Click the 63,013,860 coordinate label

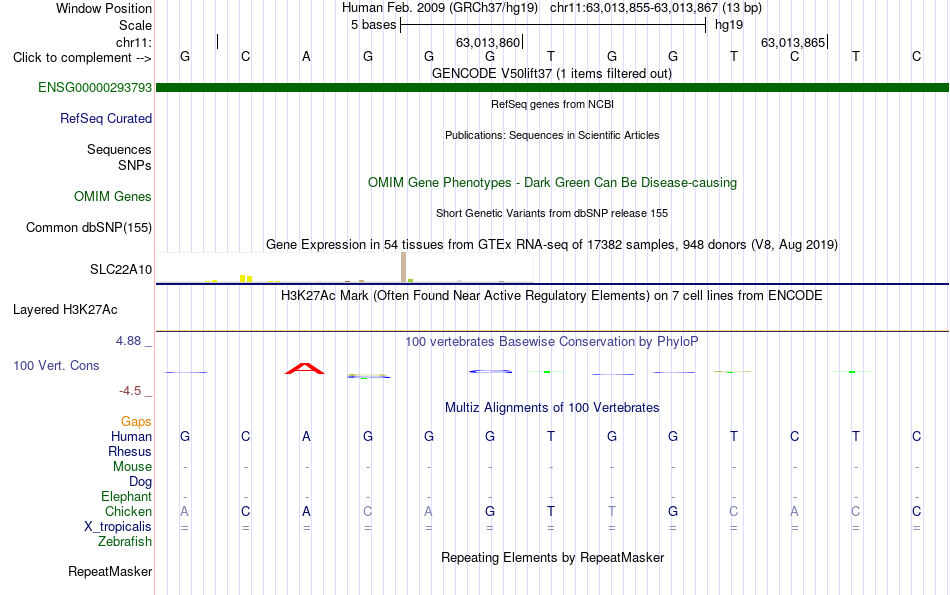[x=488, y=42]
